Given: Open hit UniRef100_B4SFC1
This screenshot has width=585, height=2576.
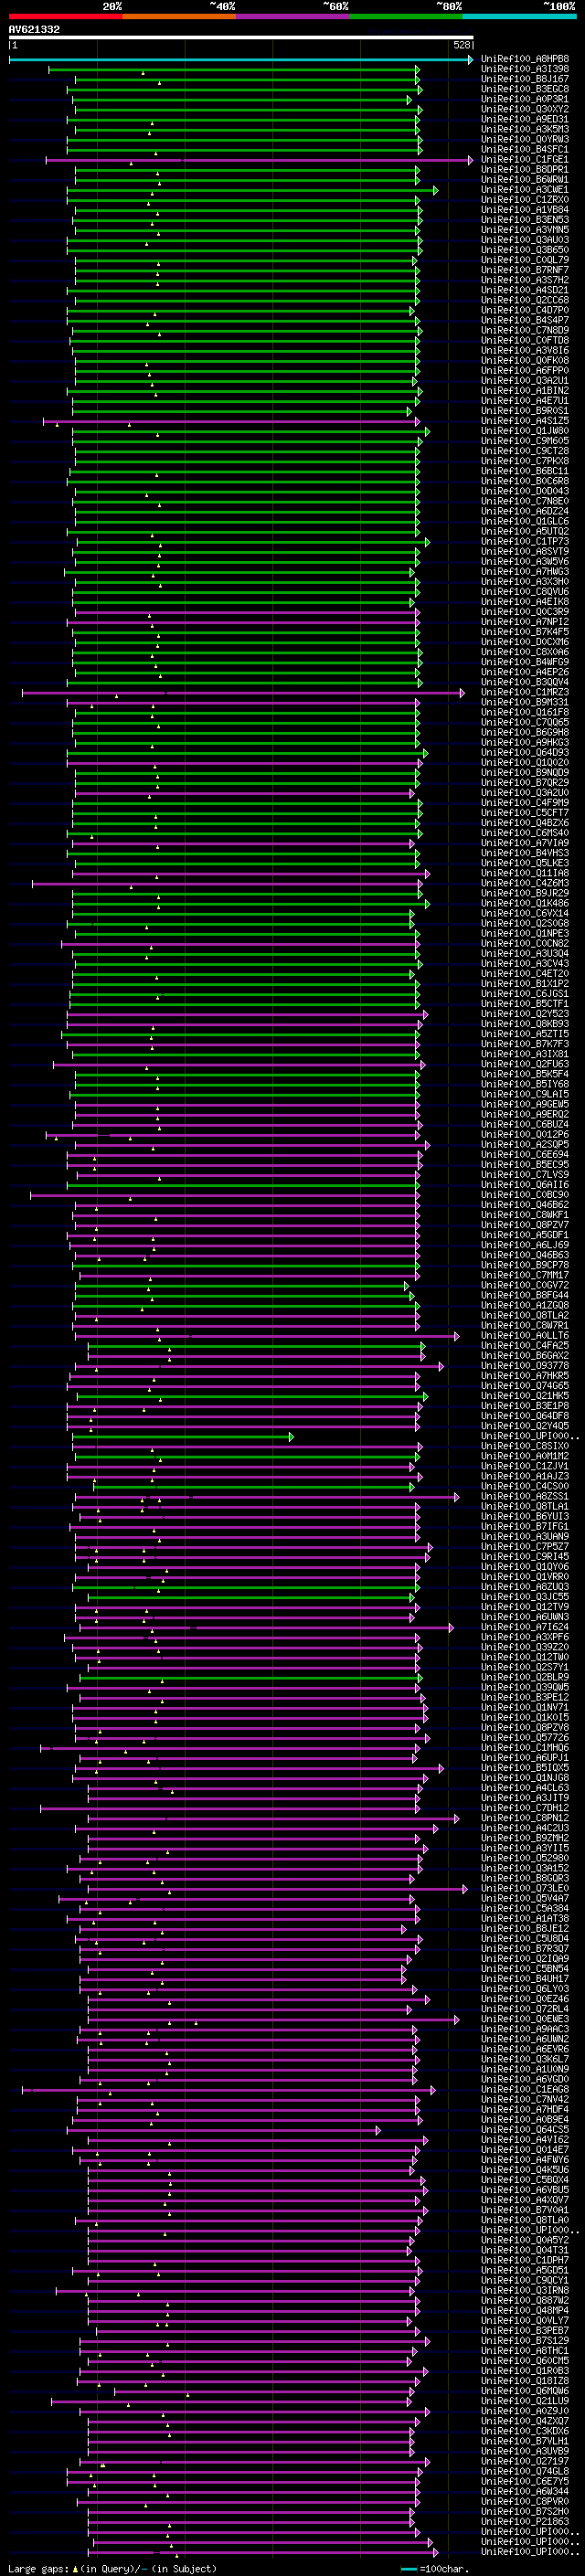Looking at the screenshot, I should click(x=525, y=149).
